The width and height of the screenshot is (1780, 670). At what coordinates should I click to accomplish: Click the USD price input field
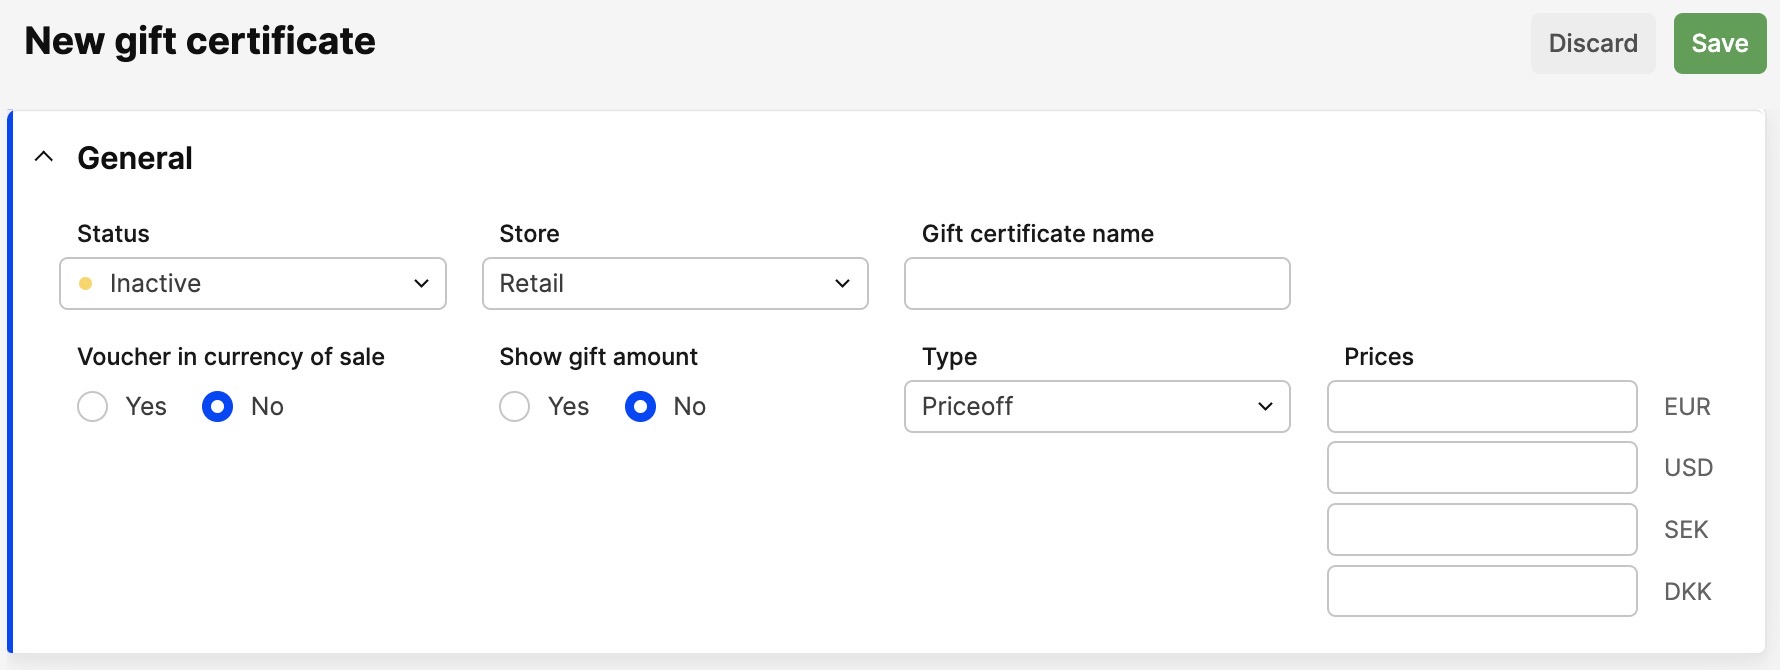1481,468
